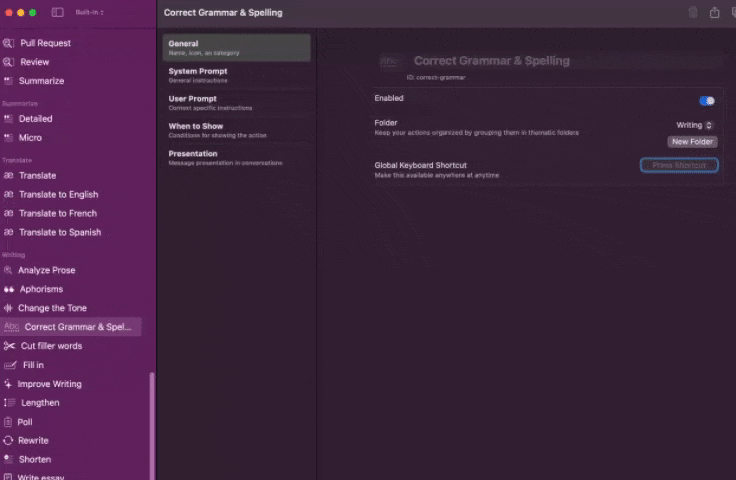This screenshot has height=480, width=736.
Task: Open the Built-in dropdown in the toolbar
Action: [90, 12]
